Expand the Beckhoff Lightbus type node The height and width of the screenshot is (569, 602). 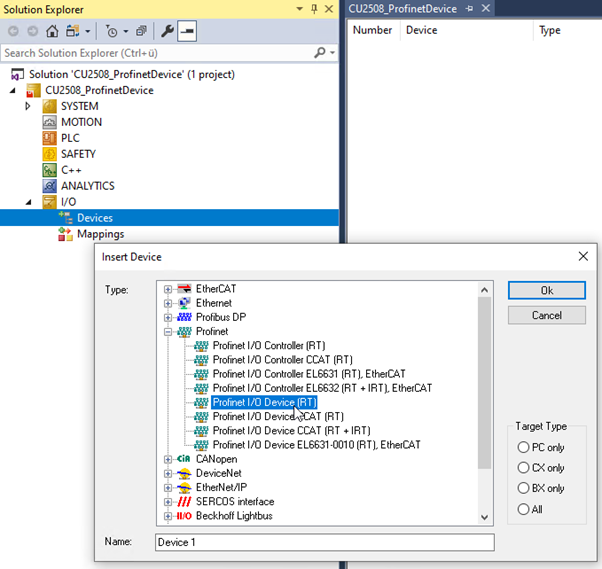click(168, 516)
